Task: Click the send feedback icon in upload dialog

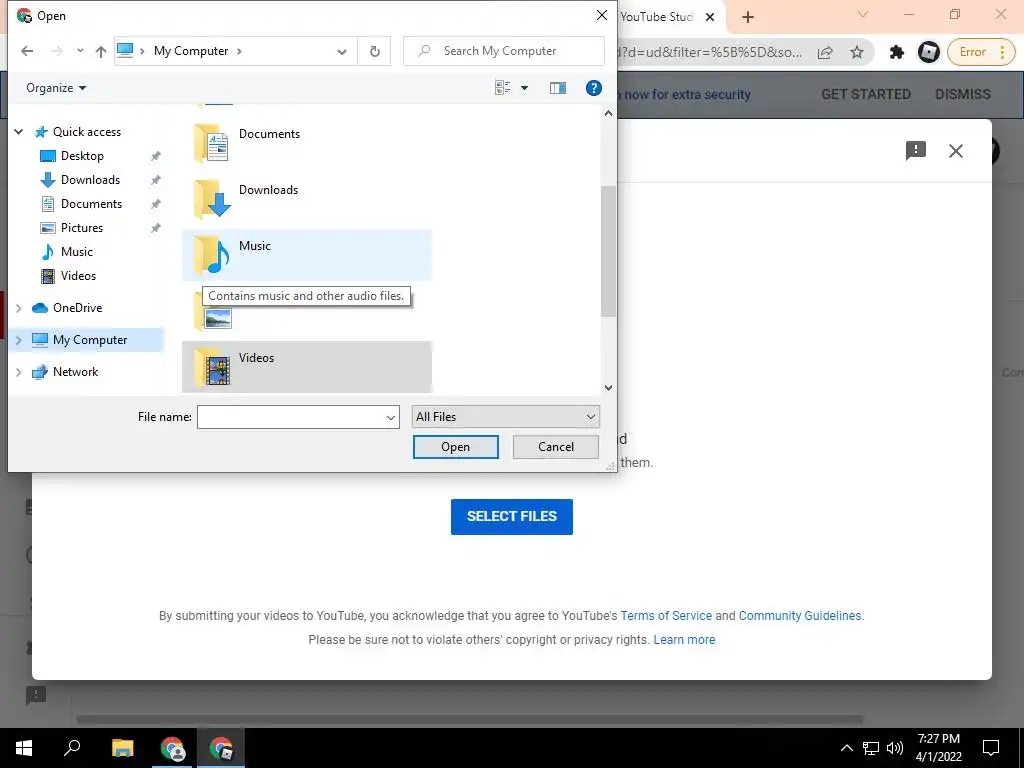Action: point(916,151)
